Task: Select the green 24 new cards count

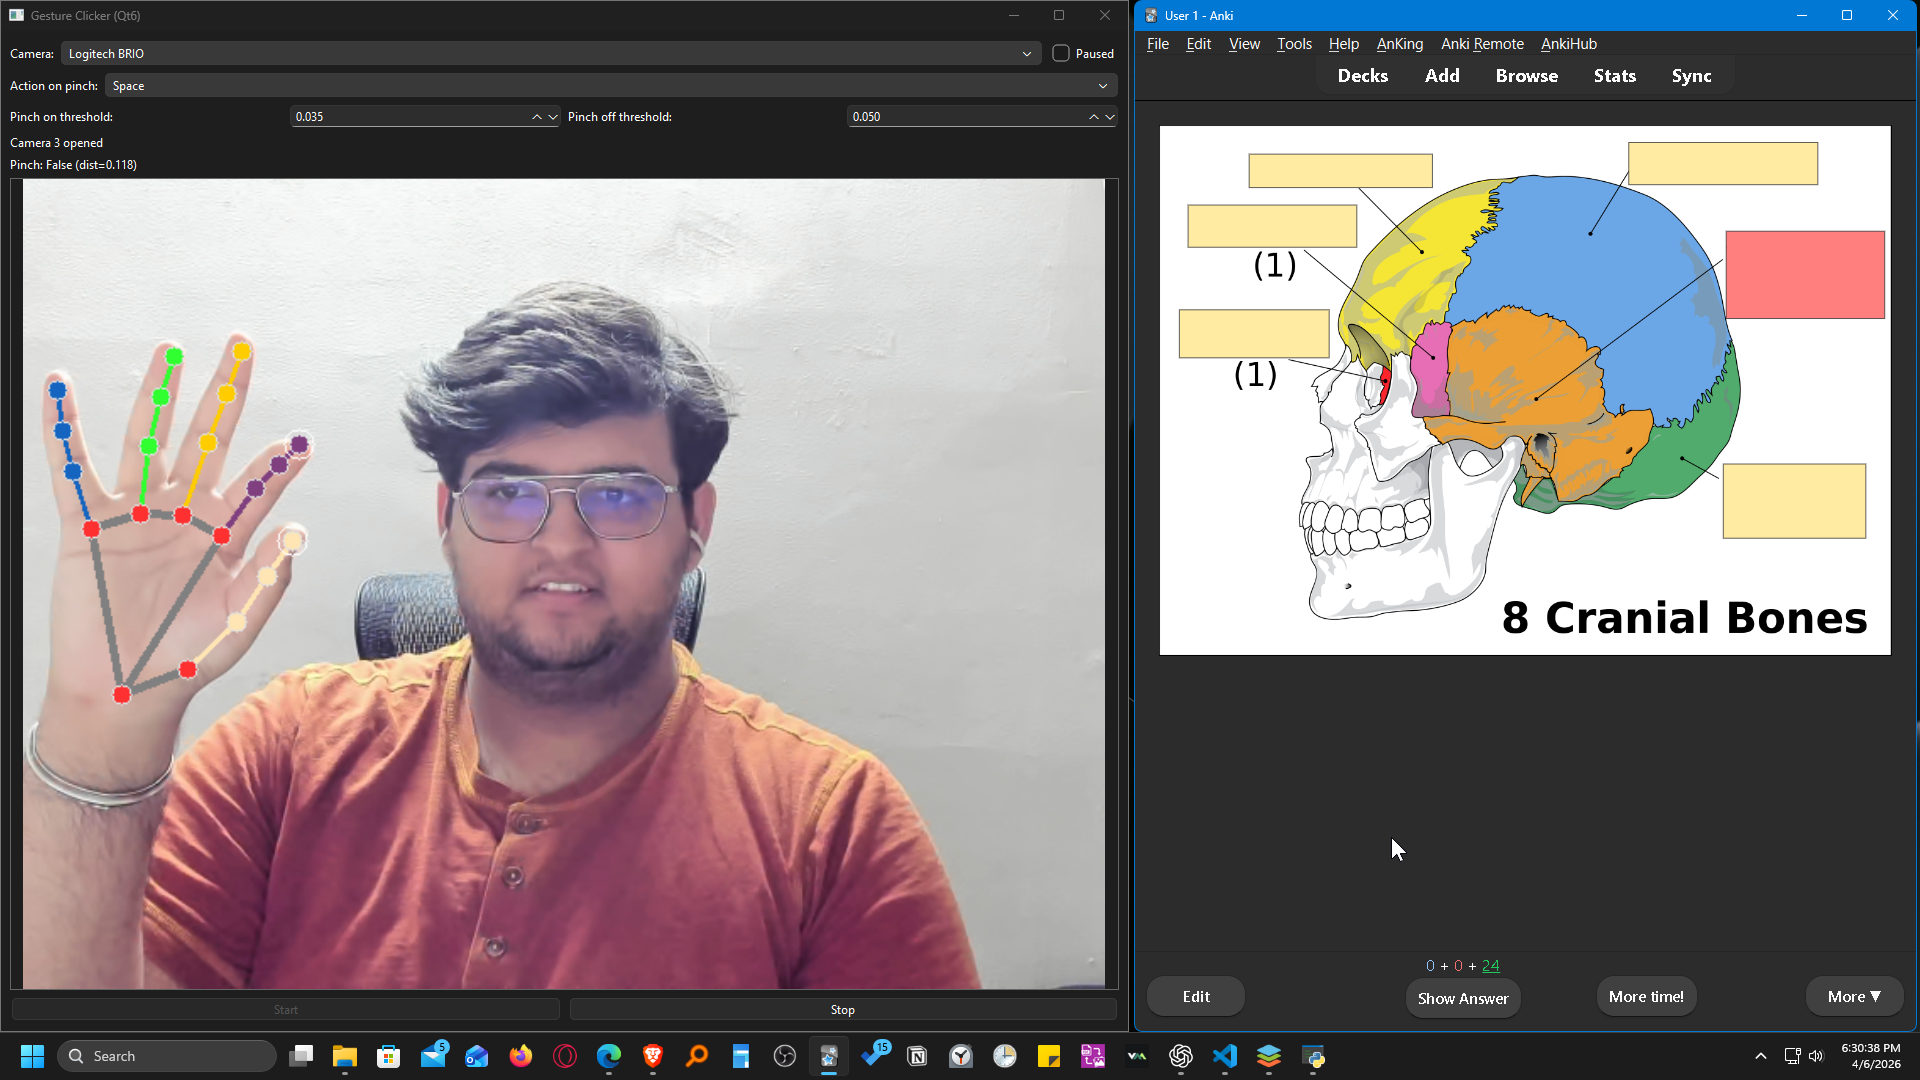Action: coord(1490,965)
